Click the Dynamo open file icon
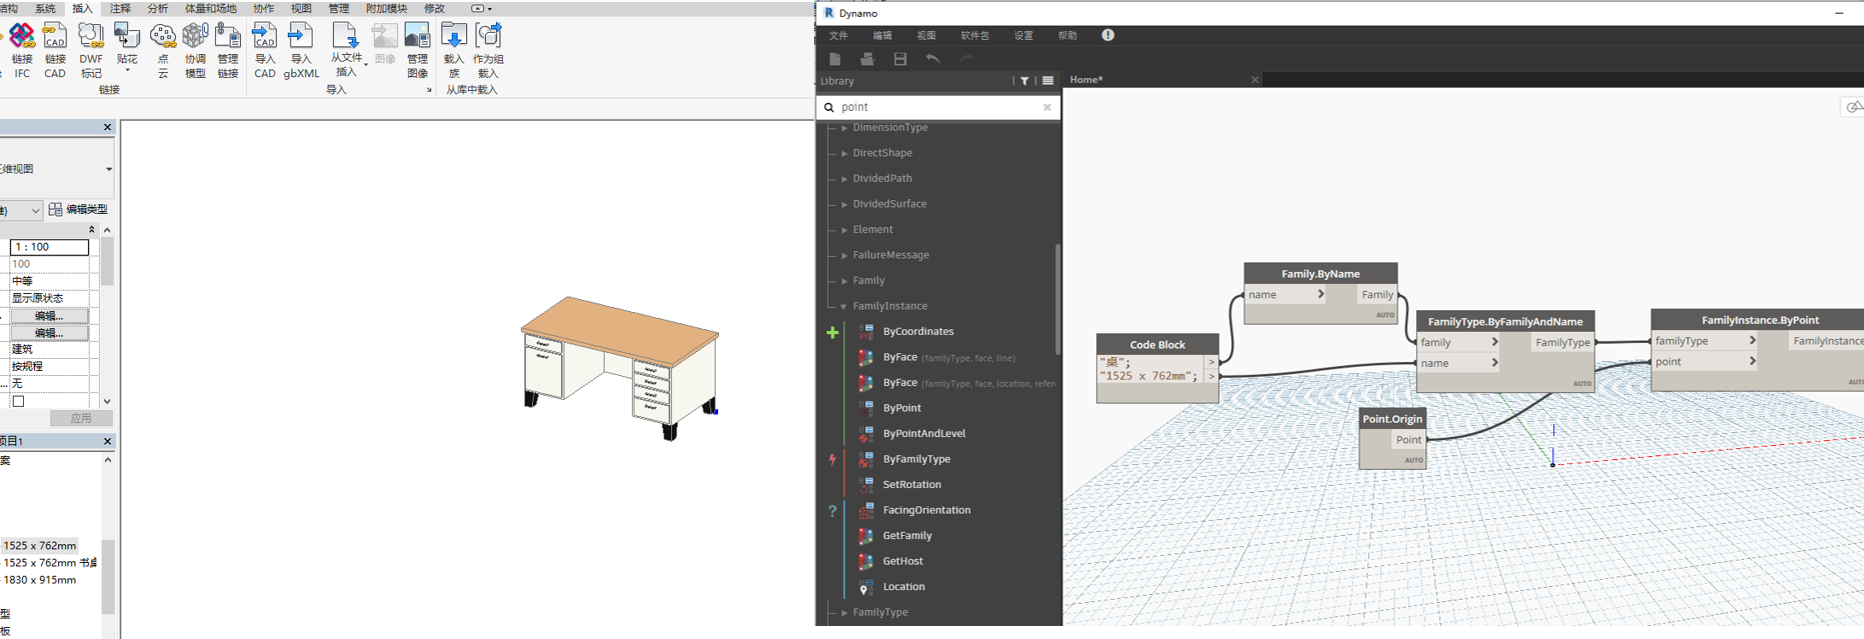1864x639 pixels. [867, 59]
